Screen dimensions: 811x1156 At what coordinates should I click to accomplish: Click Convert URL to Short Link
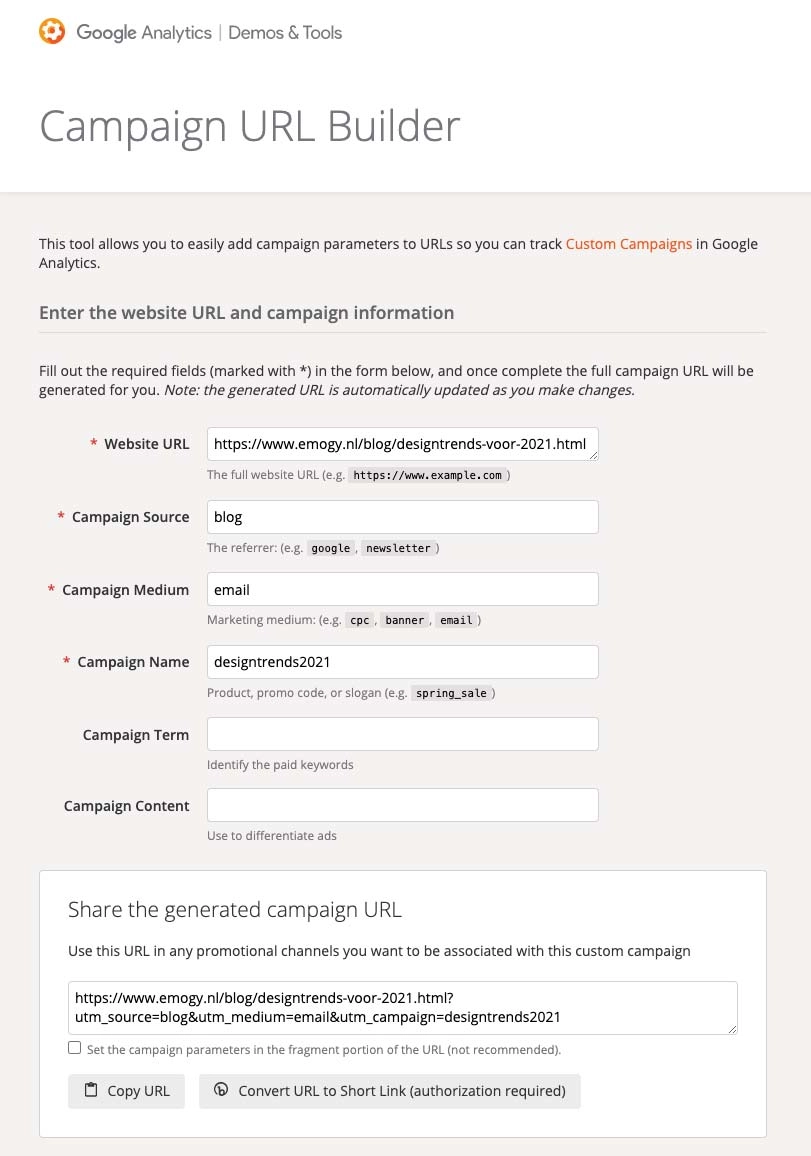394,1091
